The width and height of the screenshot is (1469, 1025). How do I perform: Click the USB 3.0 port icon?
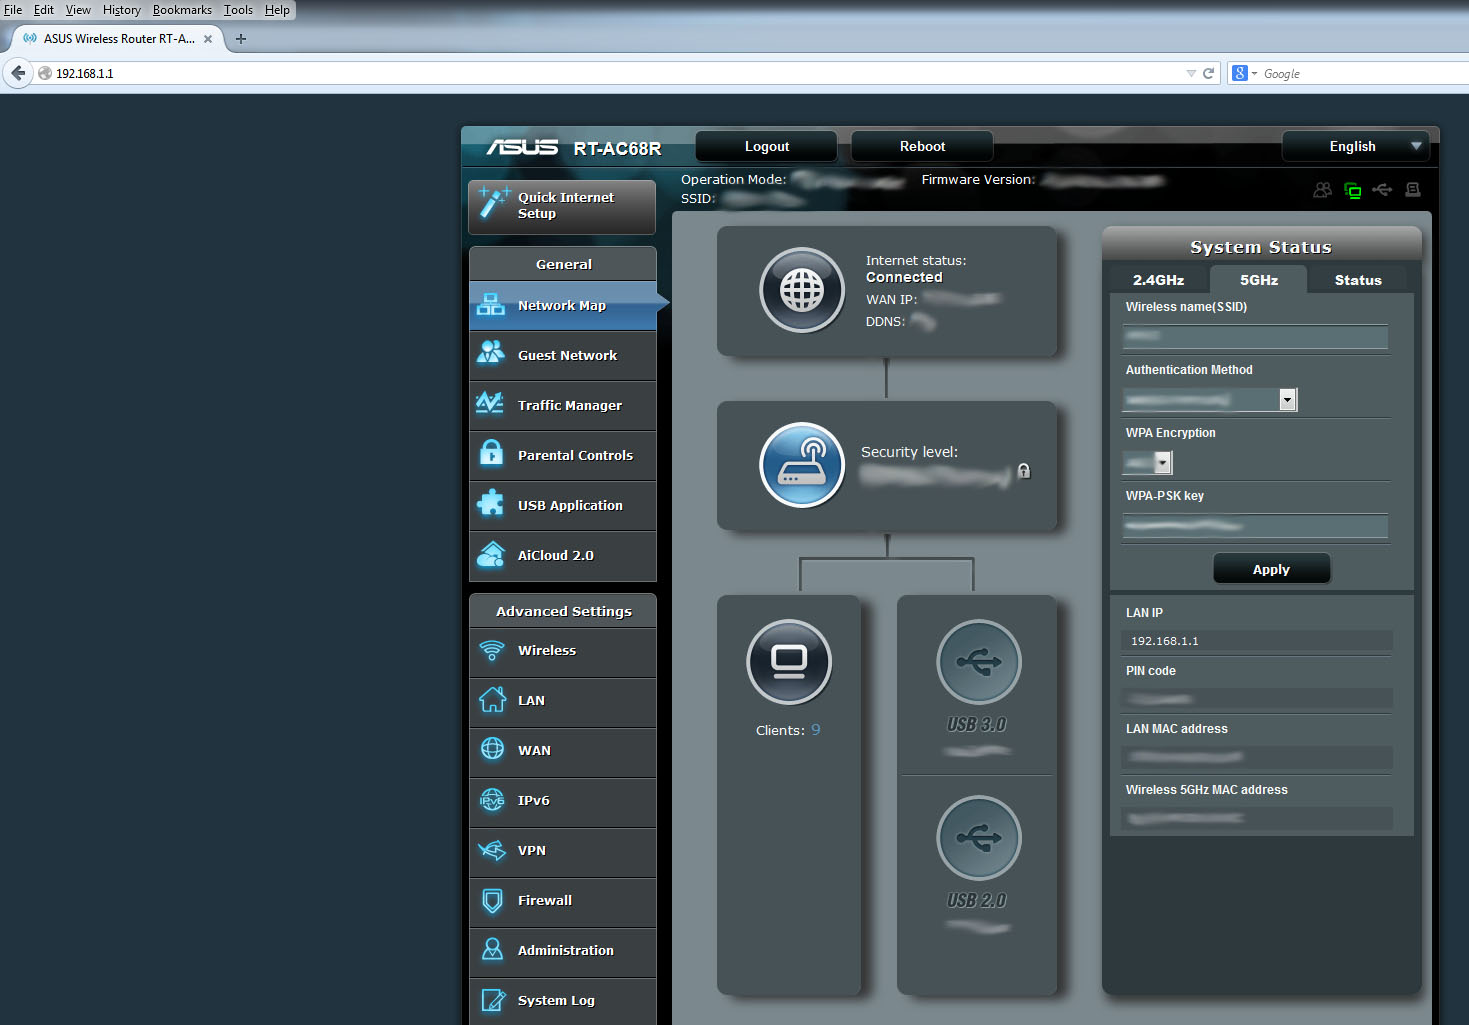tap(978, 662)
